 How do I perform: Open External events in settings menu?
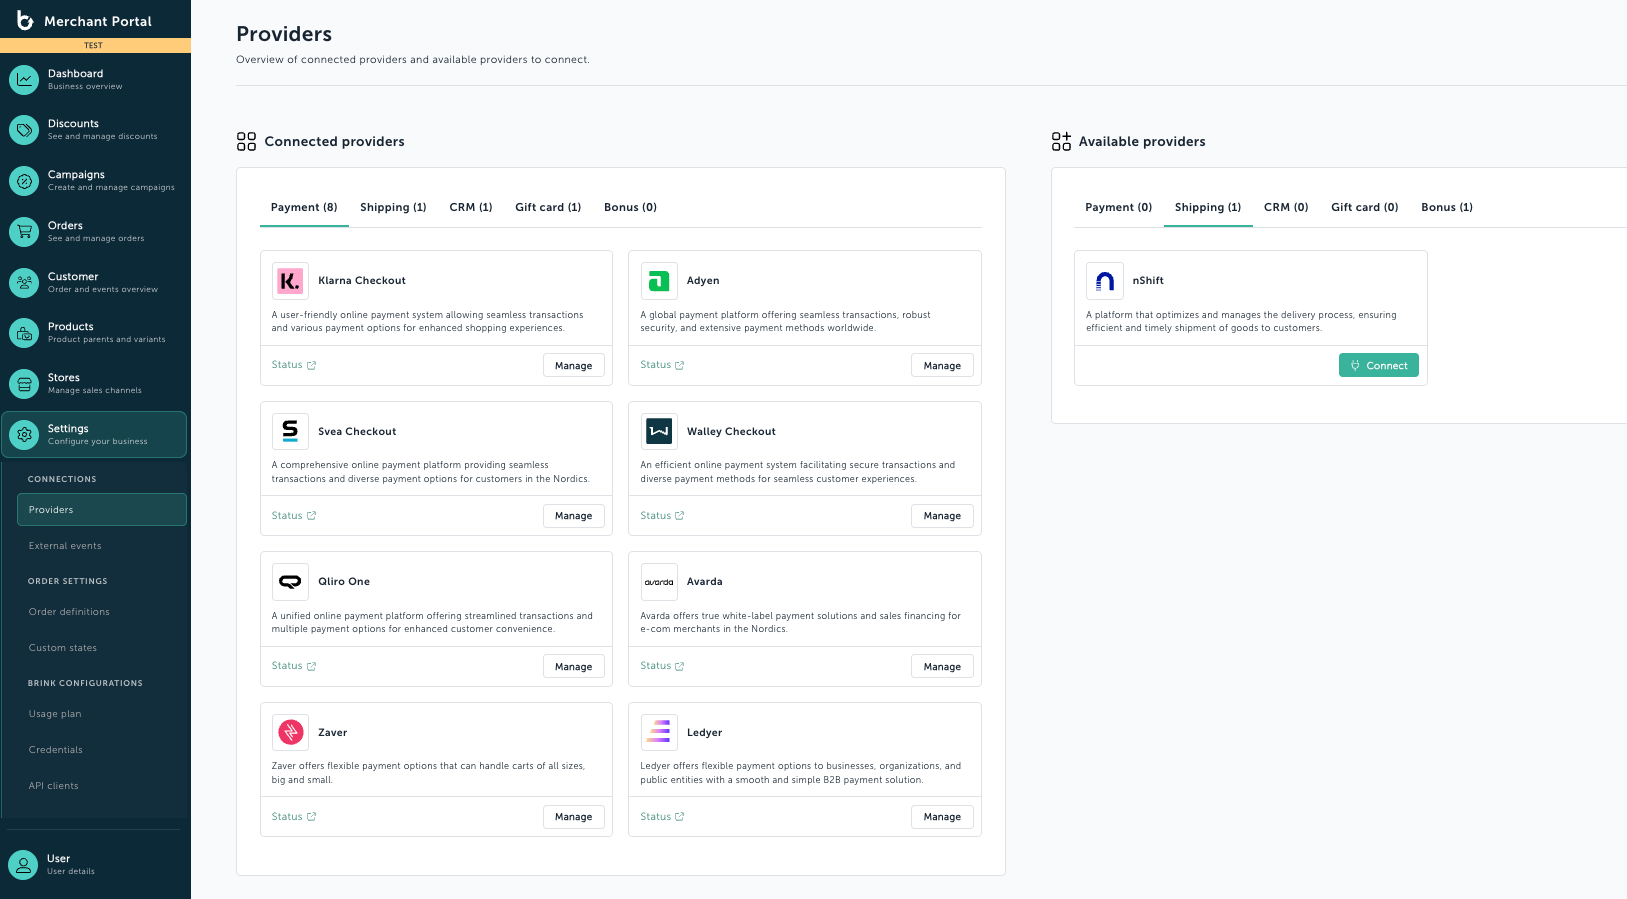65,546
